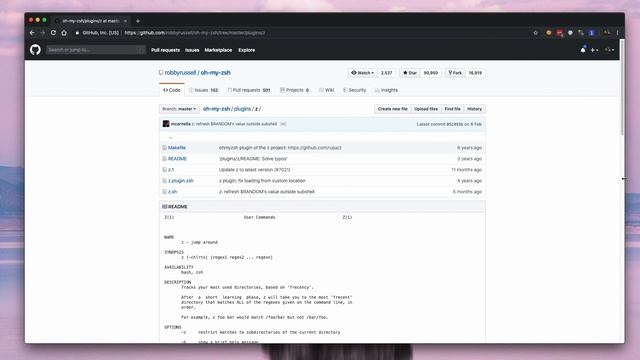Click mcornella's avatar in the commit bar
640x360 pixels.
click(x=166, y=124)
